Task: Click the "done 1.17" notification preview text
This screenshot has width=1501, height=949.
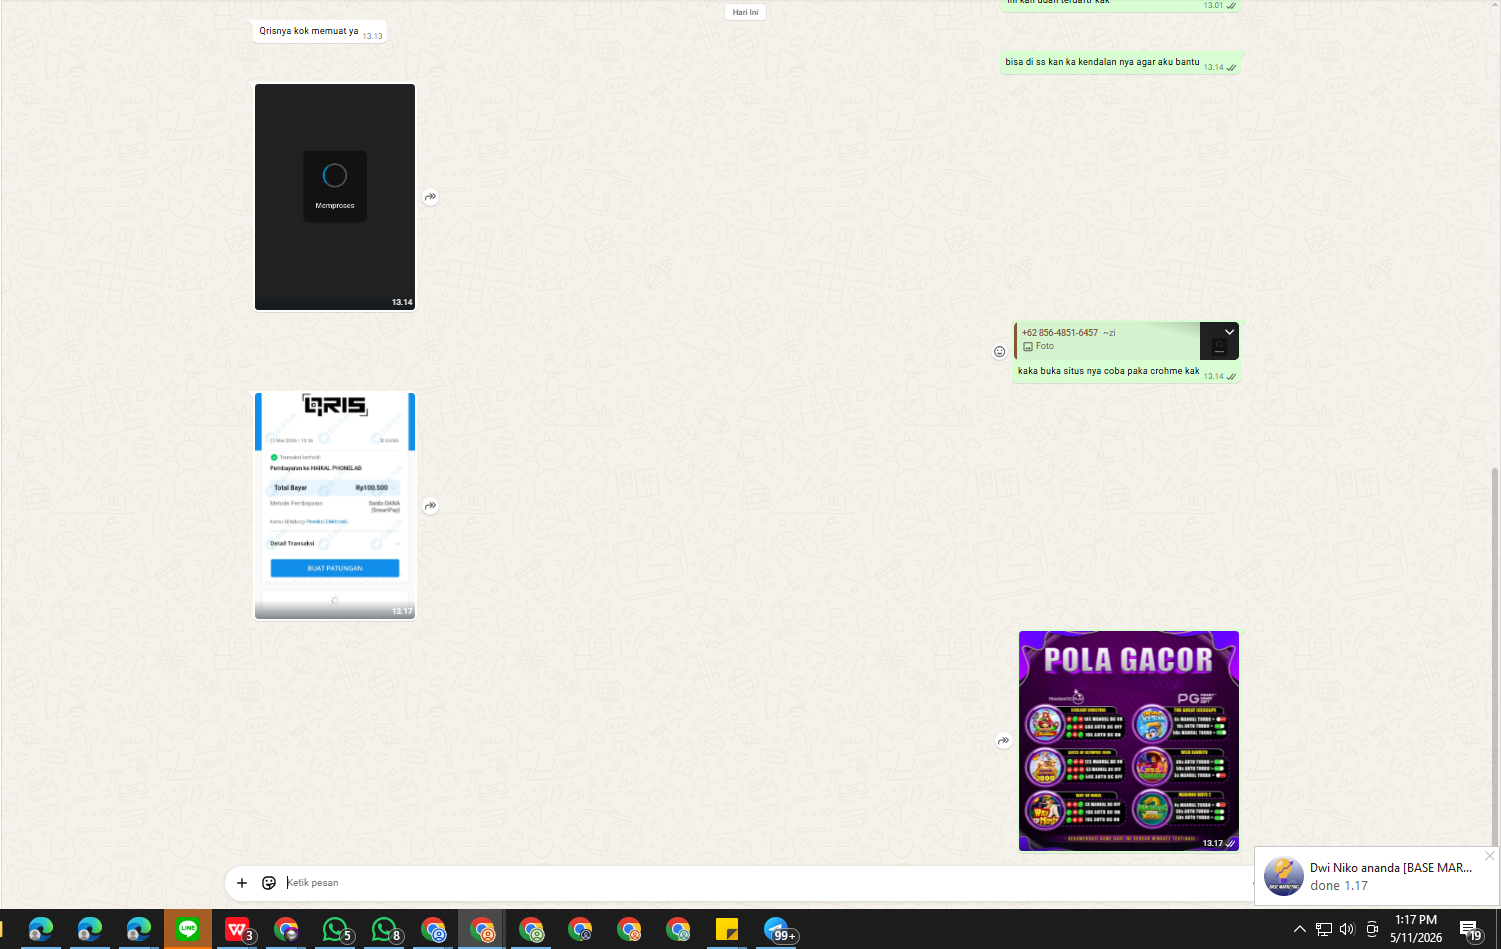Action: coord(1339,886)
